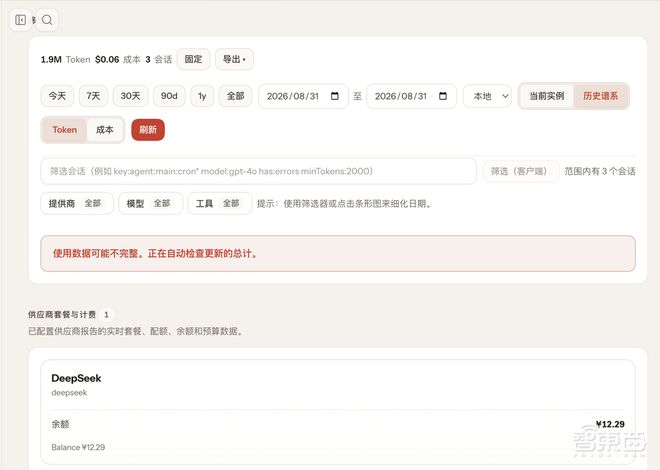The height and width of the screenshot is (470, 660).
Task: Click the 筛选（客户端）button
Action: (521, 171)
